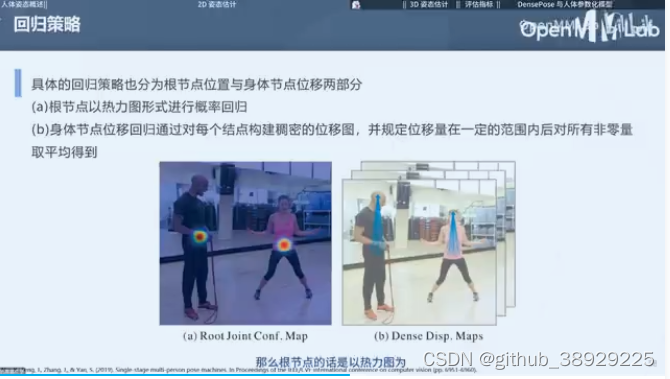Screen dimensions: 670x379
Task: Jump to the 3D 姿态估计 section
Action: (x=429, y=4)
